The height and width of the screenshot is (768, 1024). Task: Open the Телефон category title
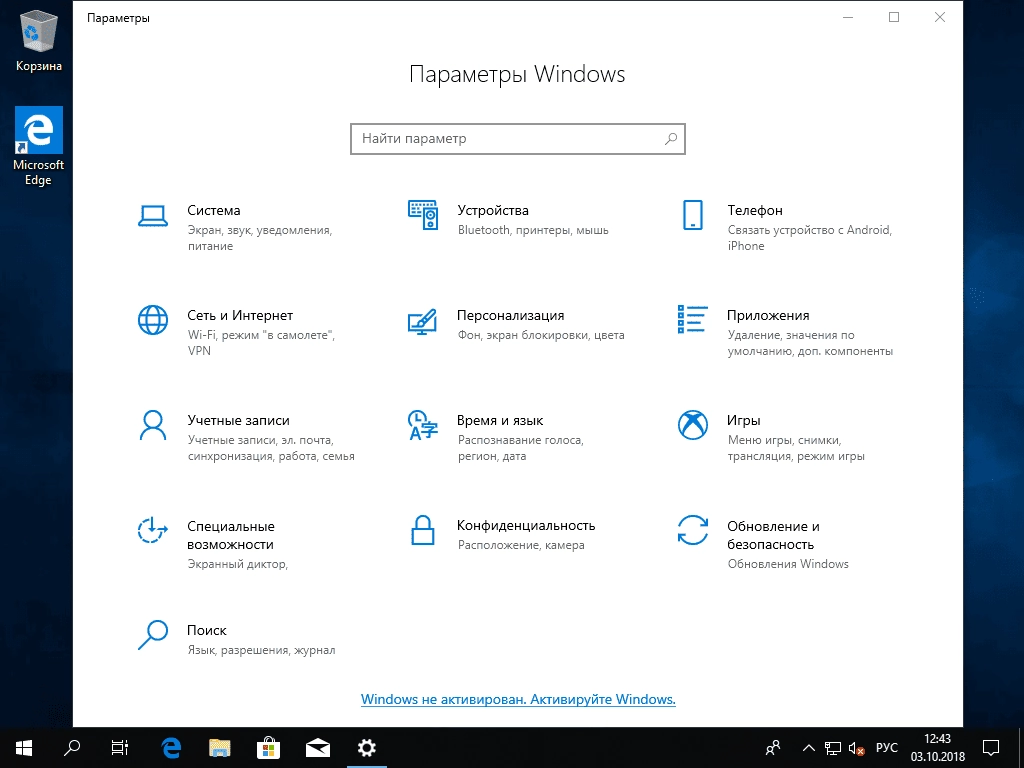[x=755, y=210]
